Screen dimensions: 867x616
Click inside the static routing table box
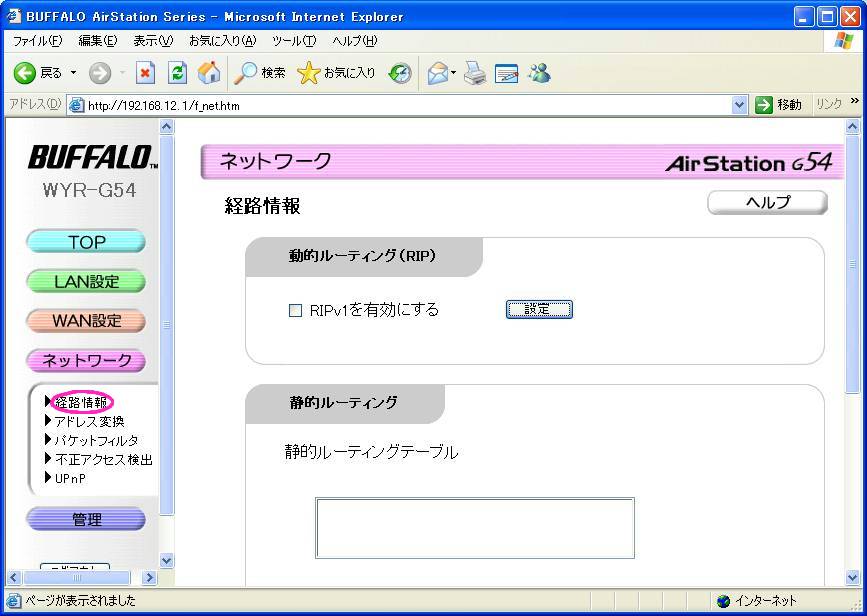[475, 528]
